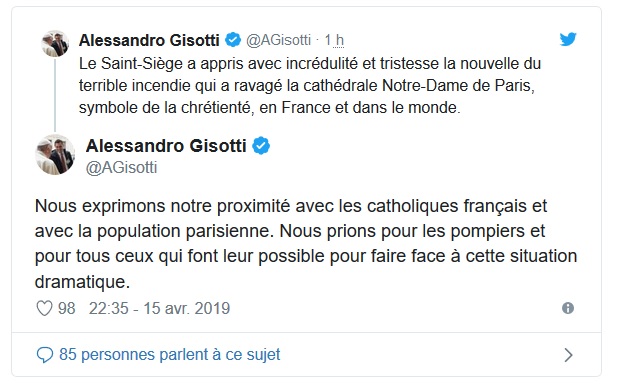Open Alessandro Gisotti name in top tweet

[x=149, y=40]
